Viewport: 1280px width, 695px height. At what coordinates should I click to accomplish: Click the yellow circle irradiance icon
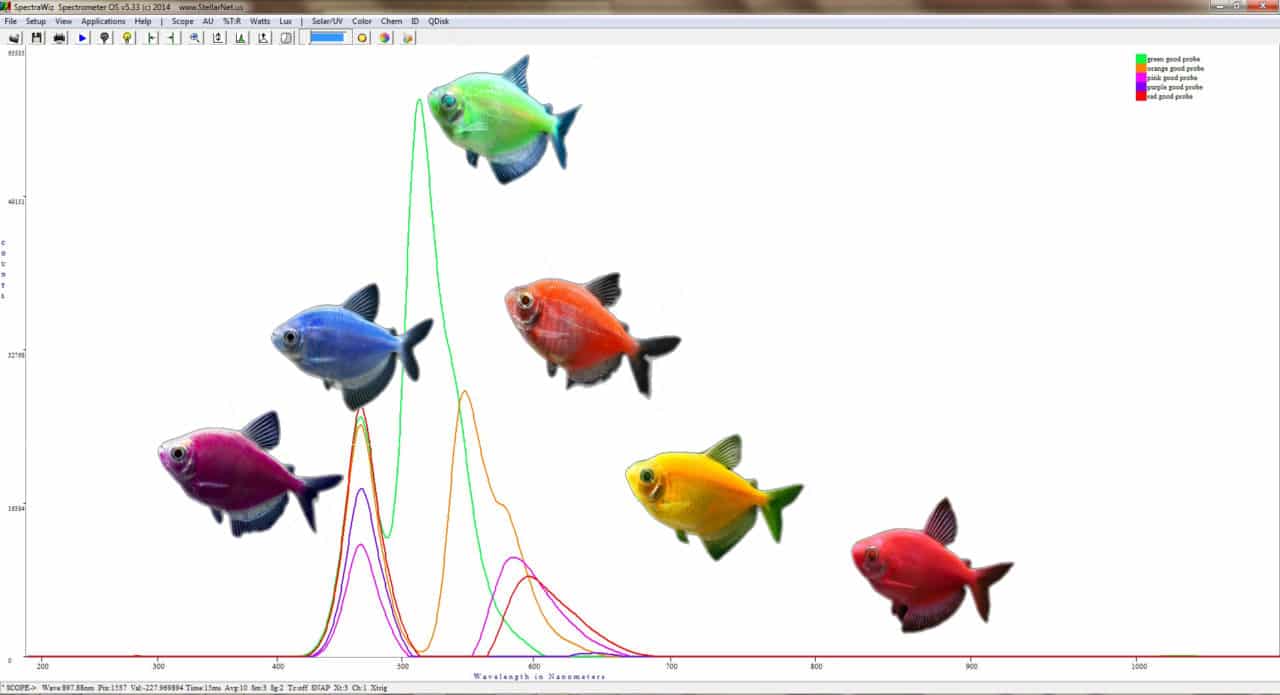click(x=361, y=37)
